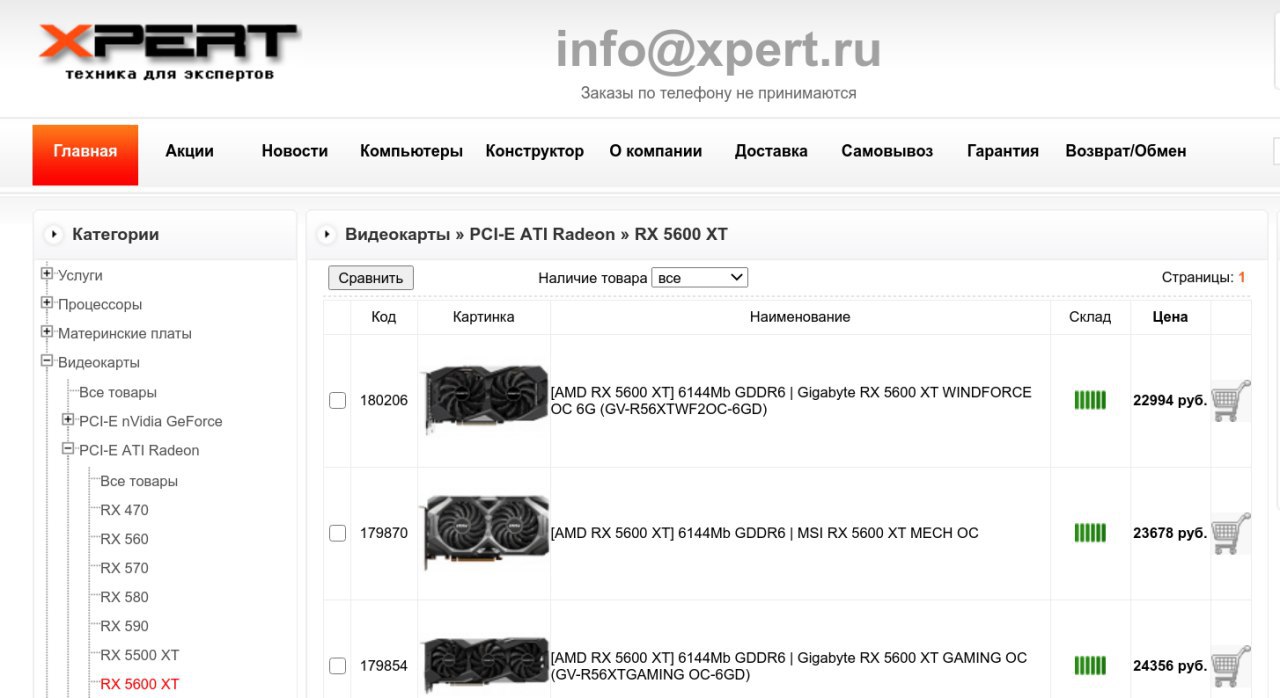Viewport: 1280px width, 698px height.
Task: Select RX 590 in category tree
Action: click(x=124, y=626)
